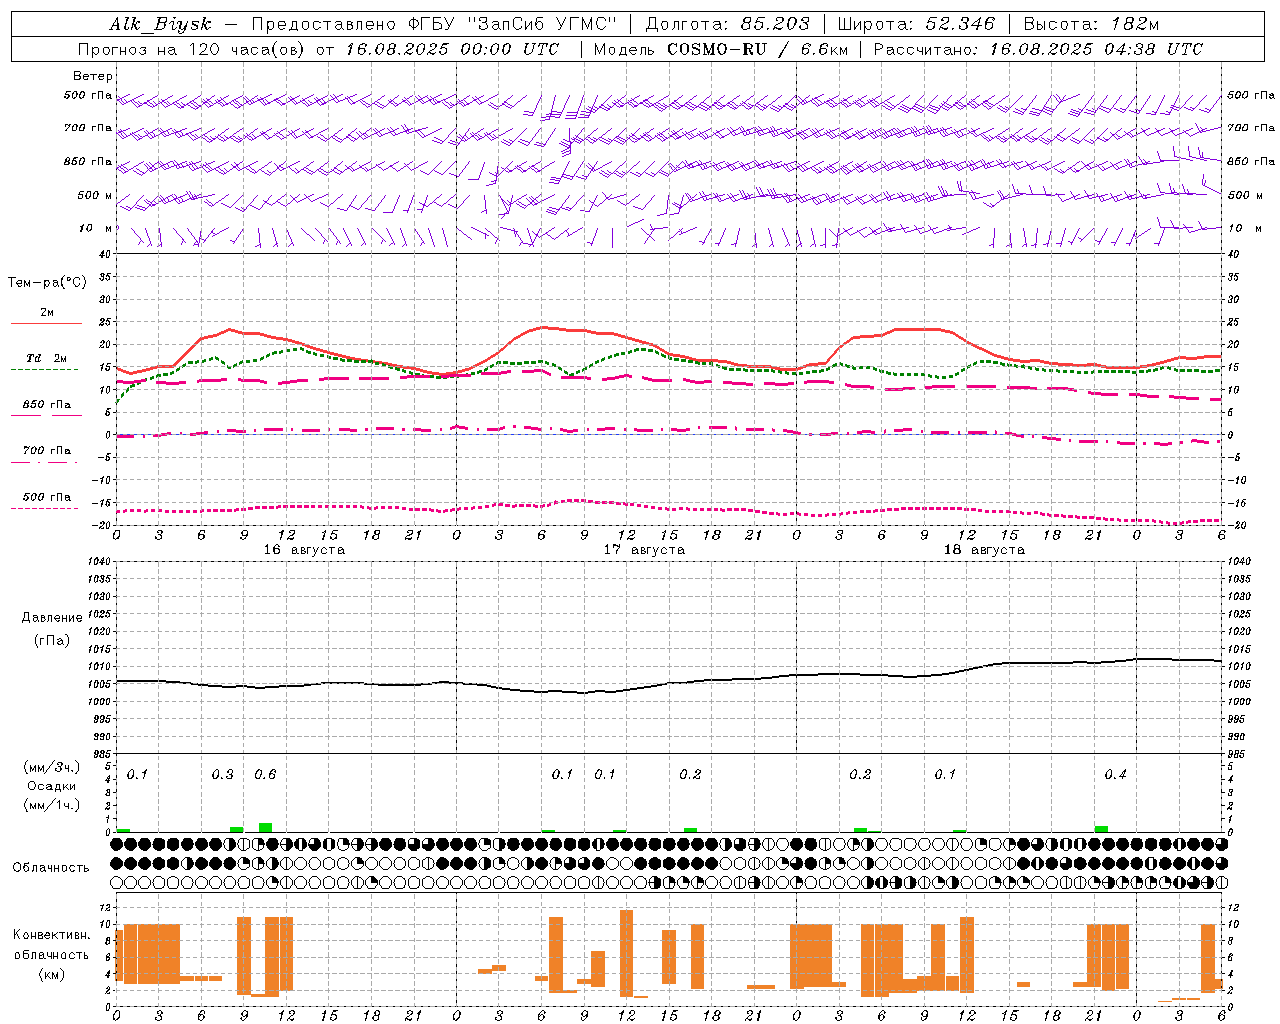This screenshot has width=1280, height=1024.
Task: Click the red line sample under '2м' legend
Action: [46, 323]
